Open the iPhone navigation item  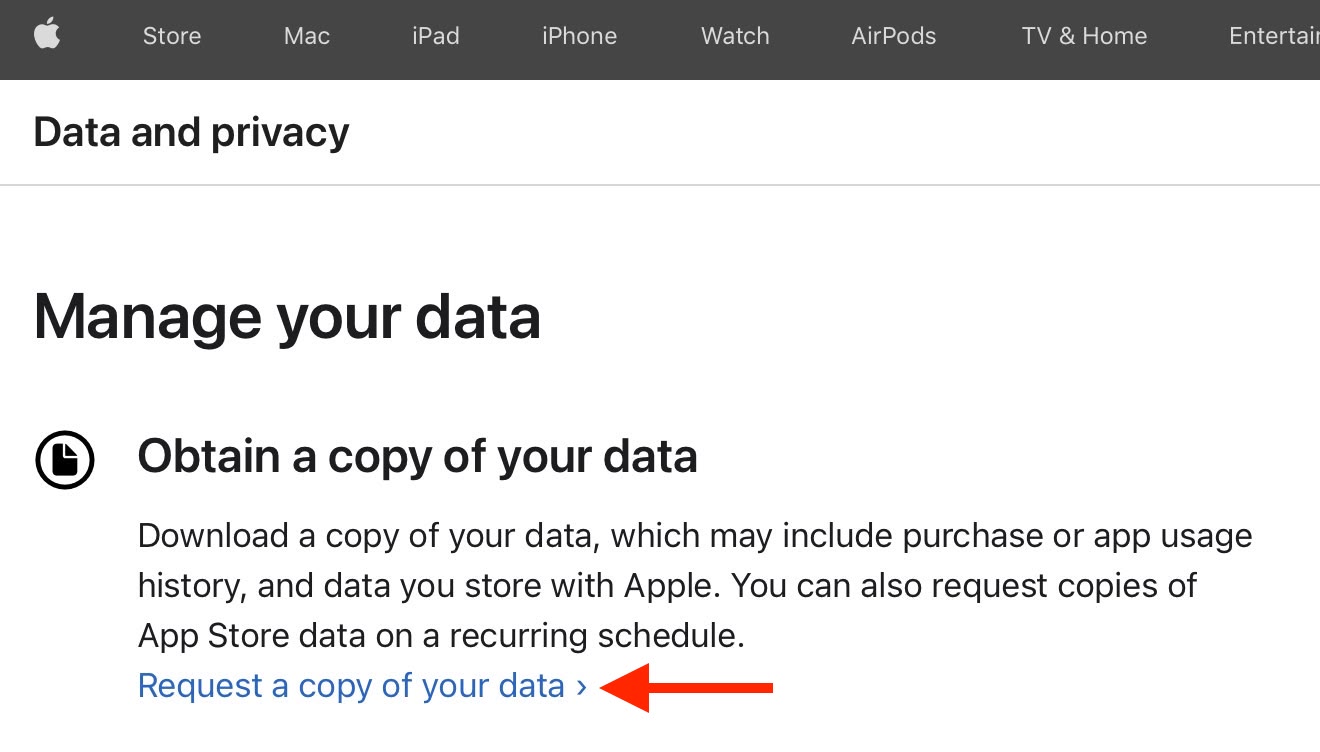pos(579,36)
